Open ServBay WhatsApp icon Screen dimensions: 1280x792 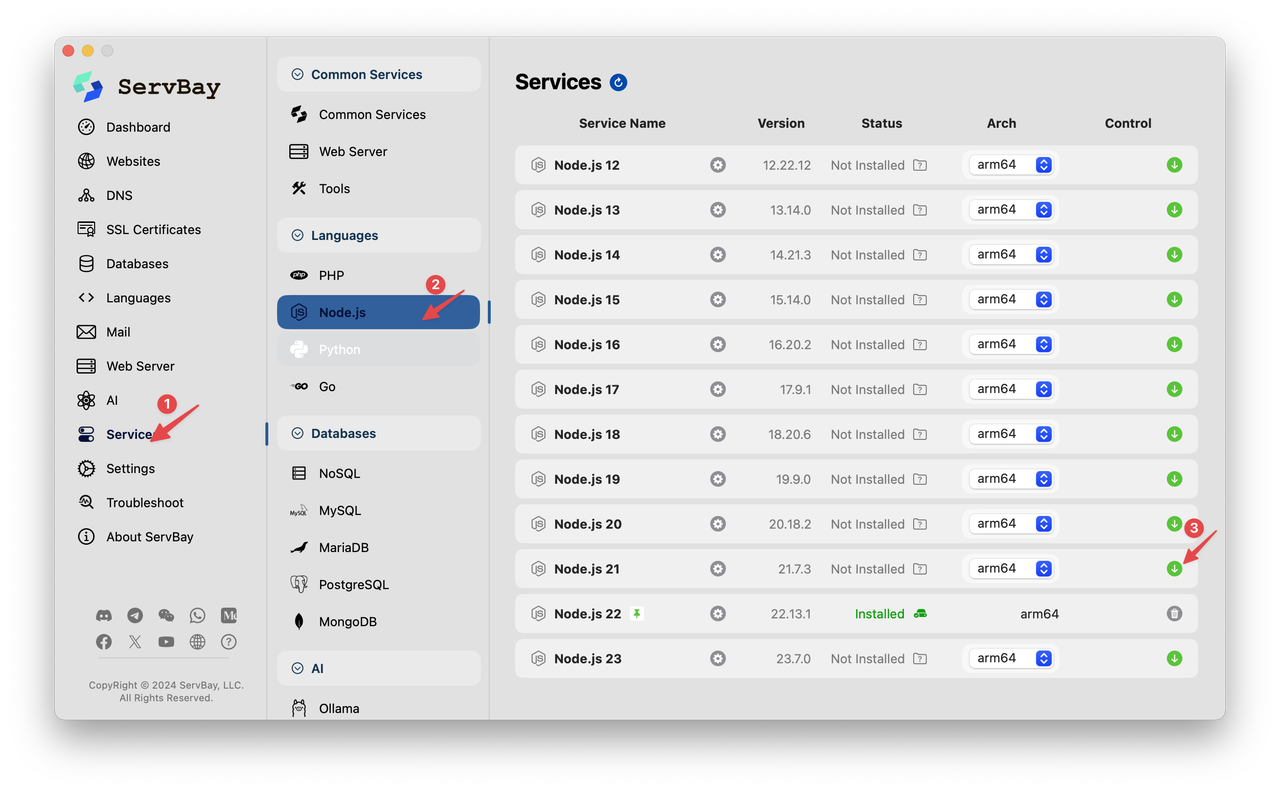(x=197, y=616)
